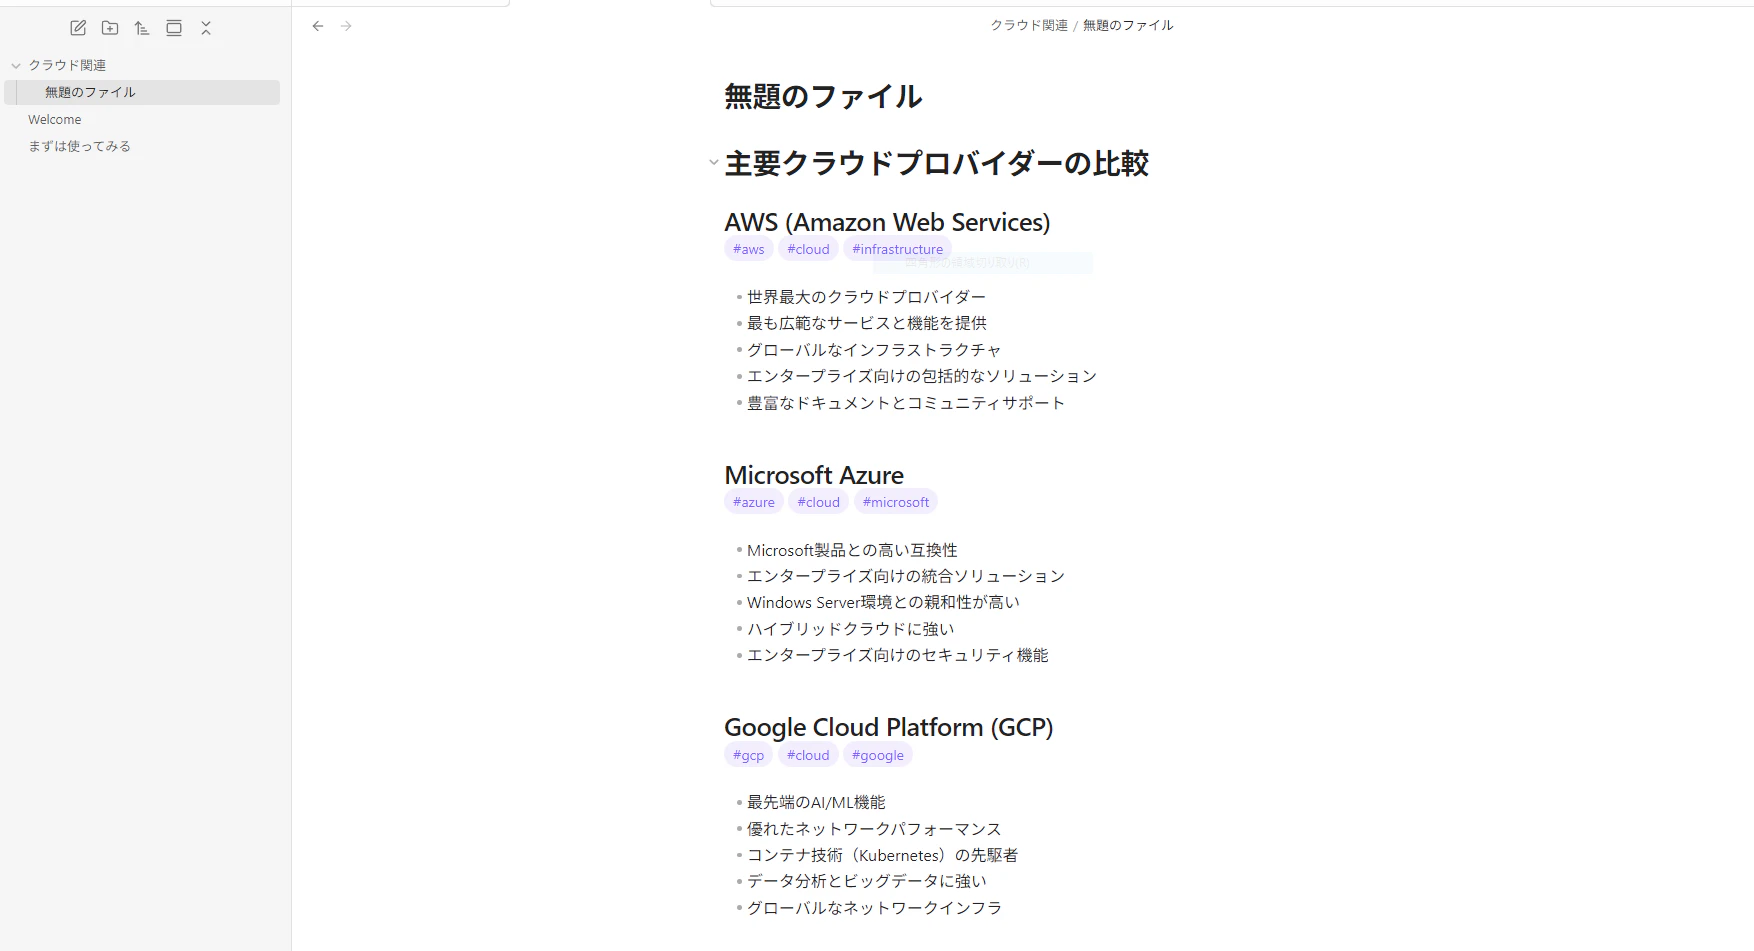Click the bullet エンタープライズ向けの包括的なソリューション

pos(922,376)
